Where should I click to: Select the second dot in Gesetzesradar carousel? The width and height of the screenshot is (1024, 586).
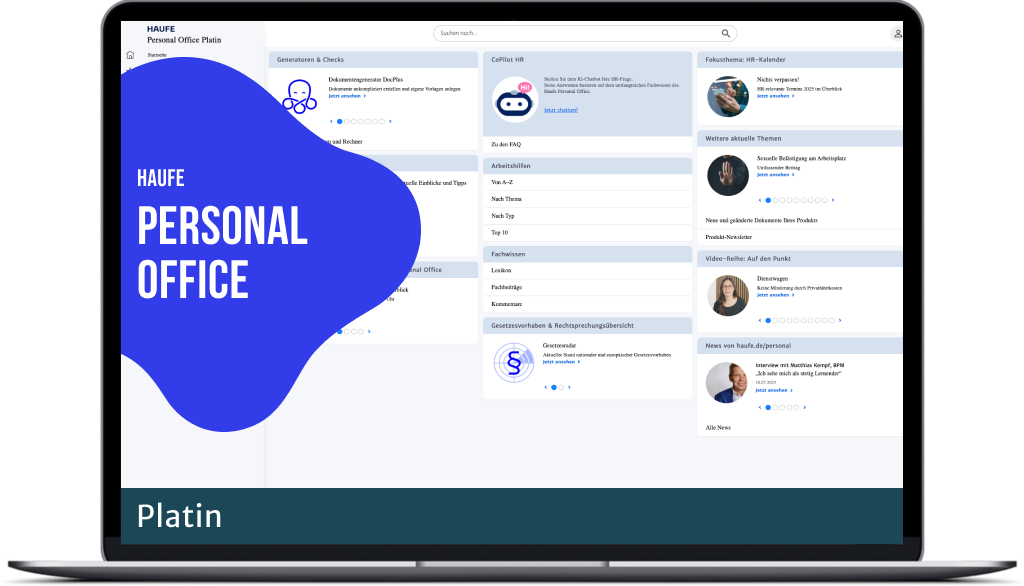coord(561,387)
